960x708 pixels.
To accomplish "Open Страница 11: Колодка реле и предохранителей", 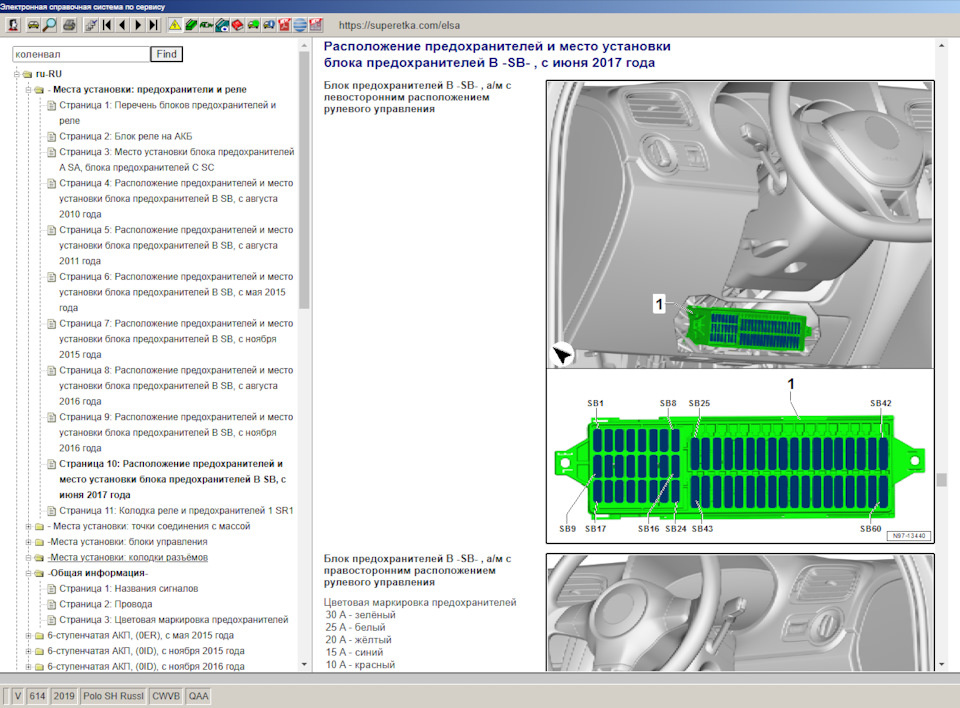I will coord(176,510).
